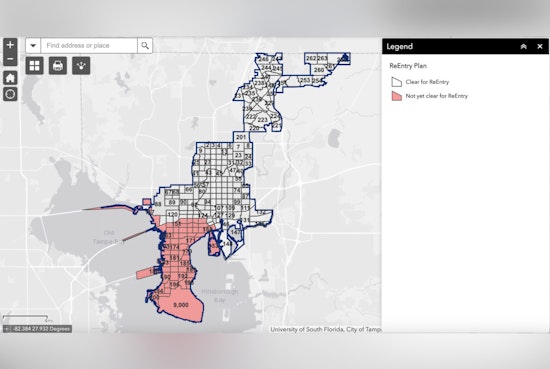Select map zone 262
The image size is (550, 369).
pyautogui.click(x=311, y=58)
